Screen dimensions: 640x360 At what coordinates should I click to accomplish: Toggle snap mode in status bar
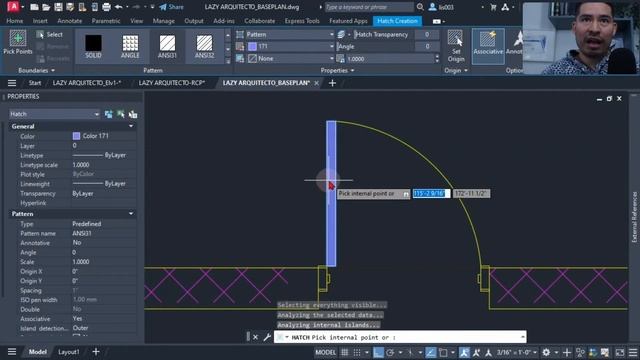coord(357,352)
